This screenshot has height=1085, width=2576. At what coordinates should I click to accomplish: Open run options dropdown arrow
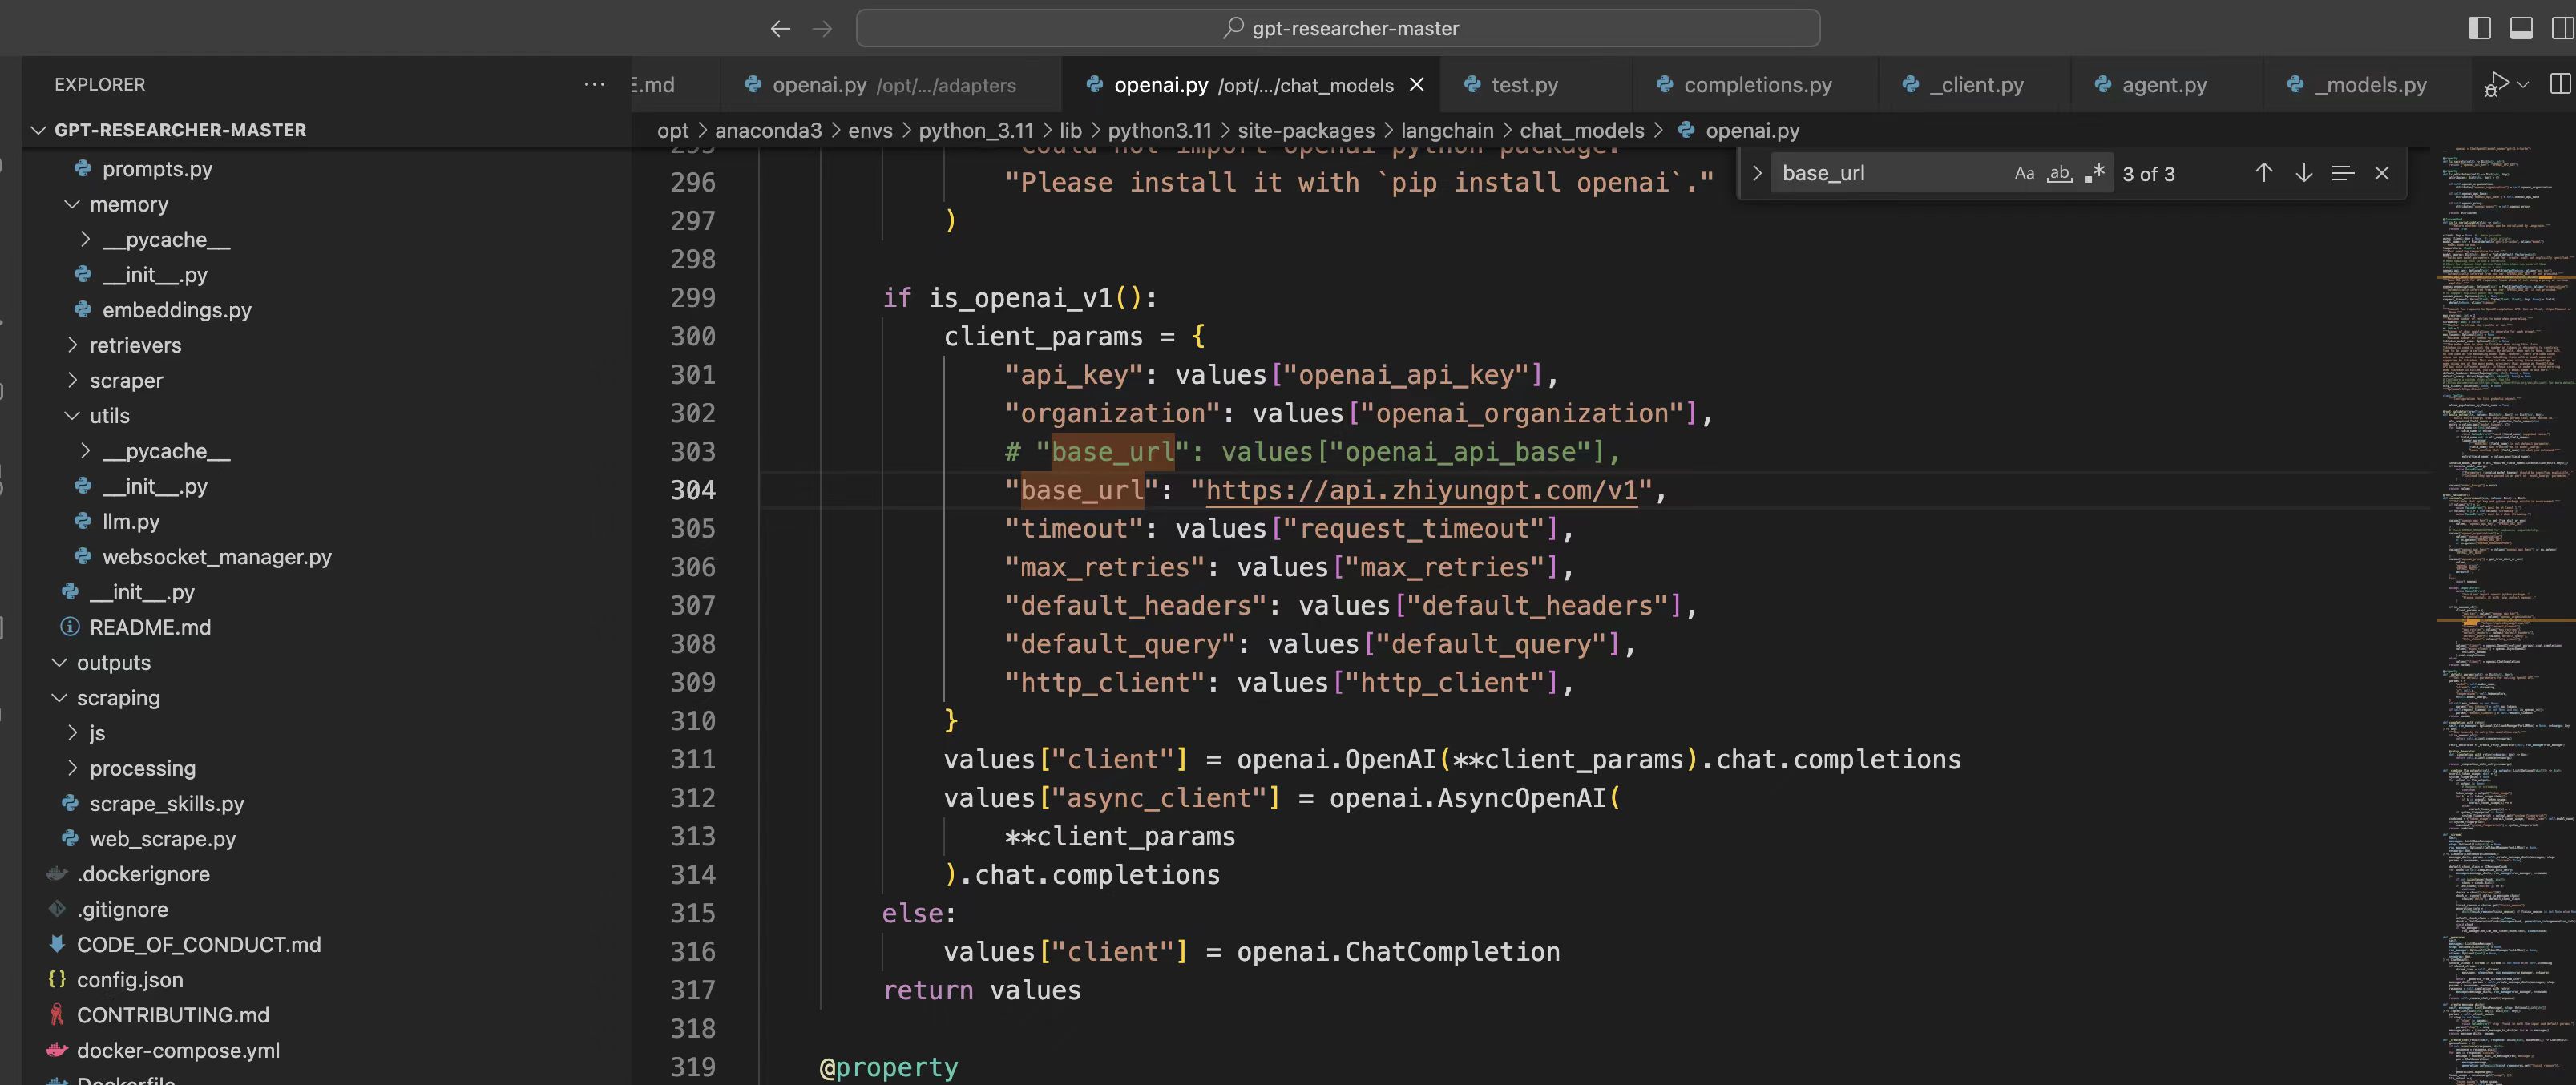pyautogui.click(x=2524, y=84)
